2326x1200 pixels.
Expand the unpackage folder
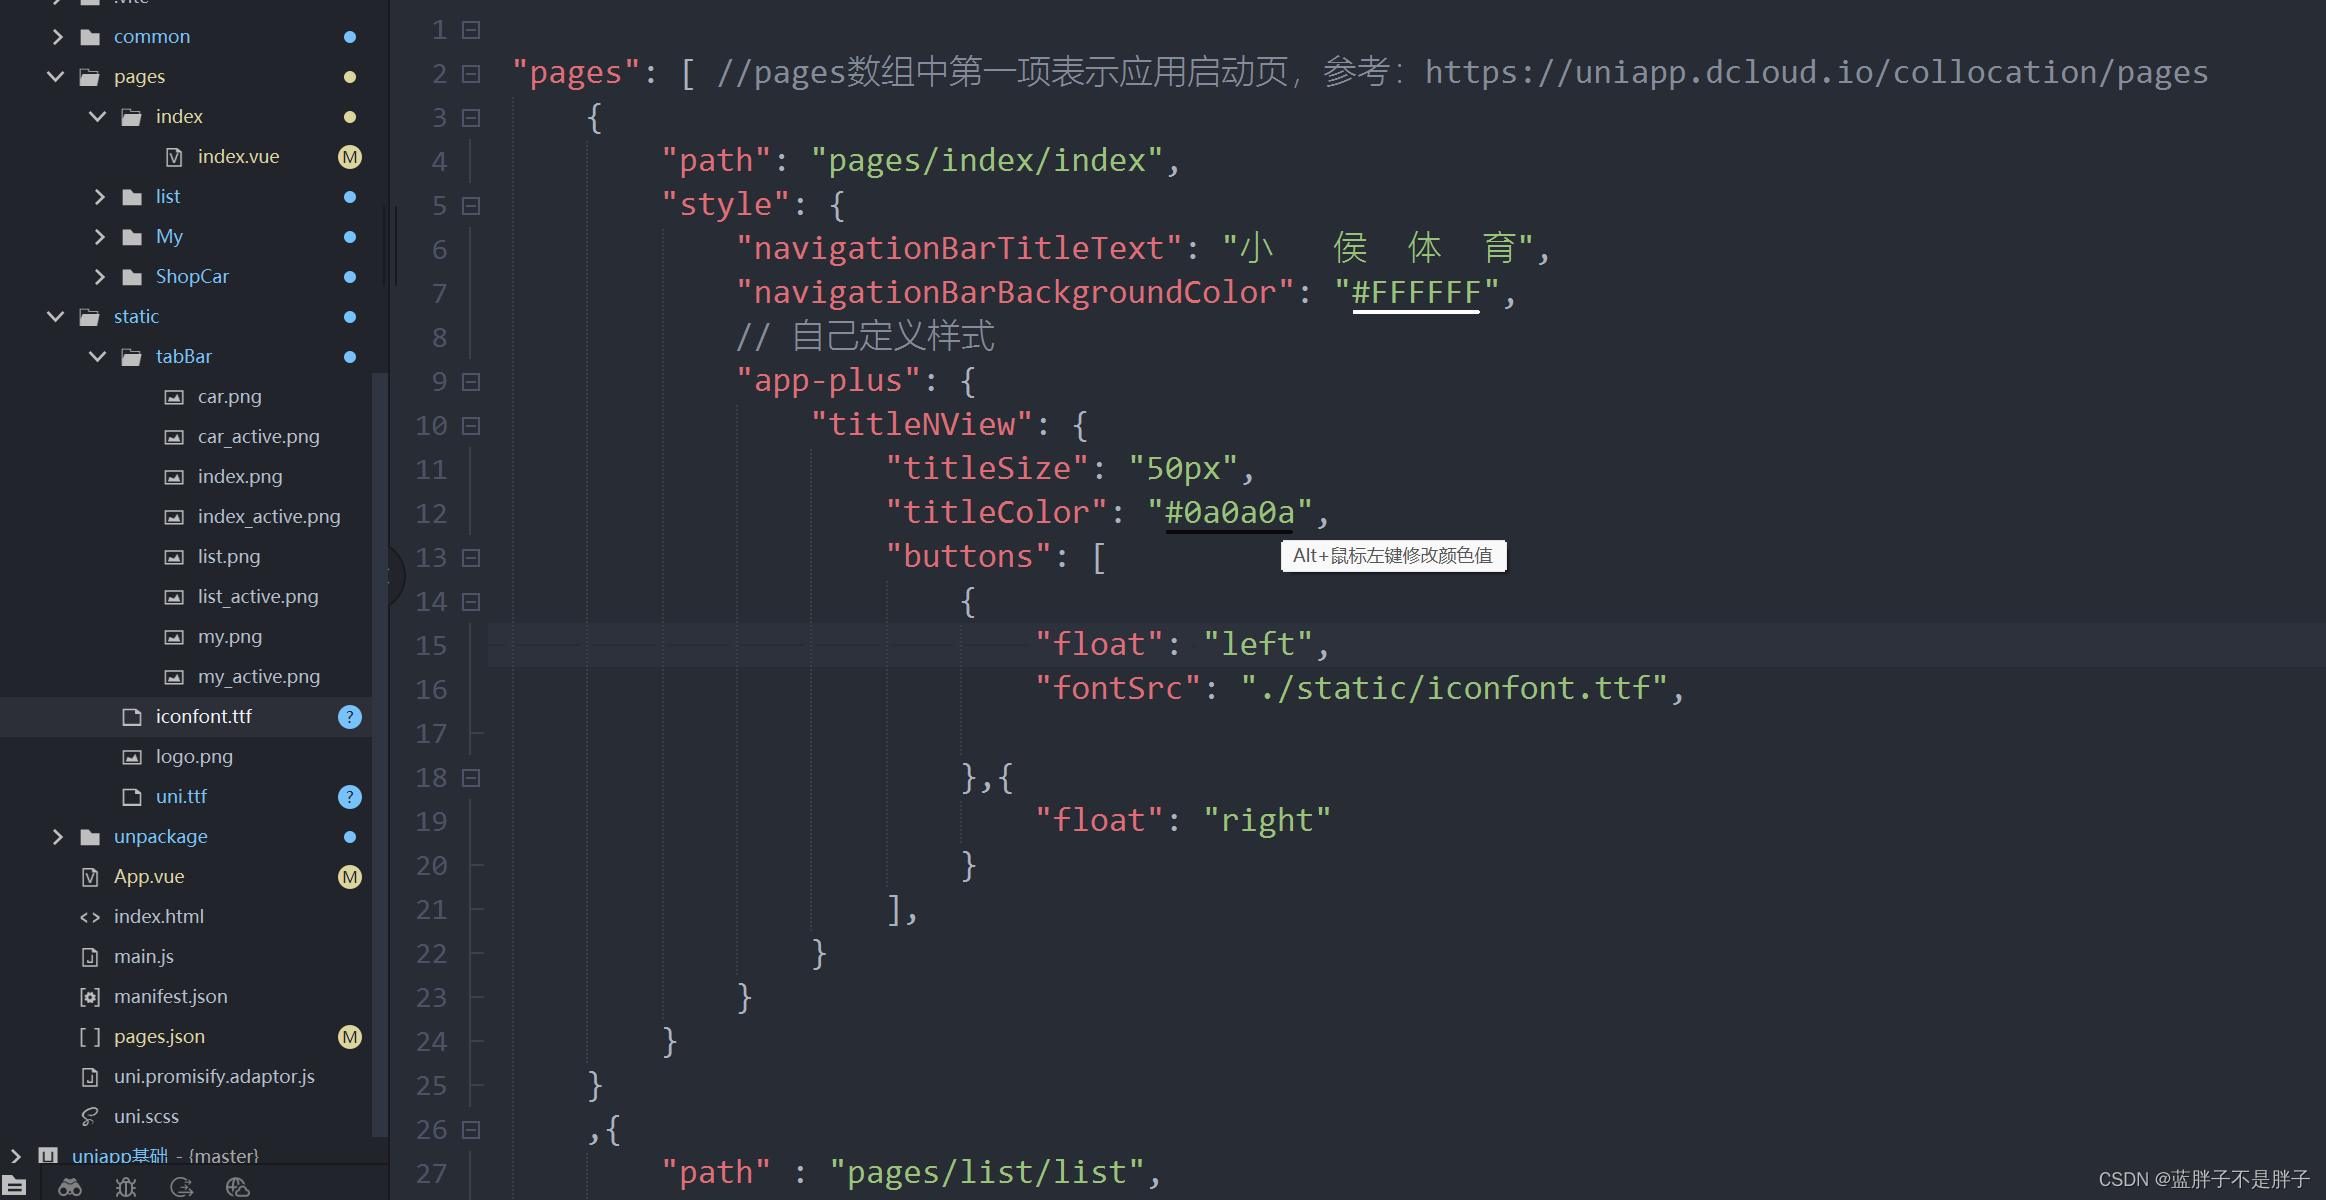click(x=57, y=837)
